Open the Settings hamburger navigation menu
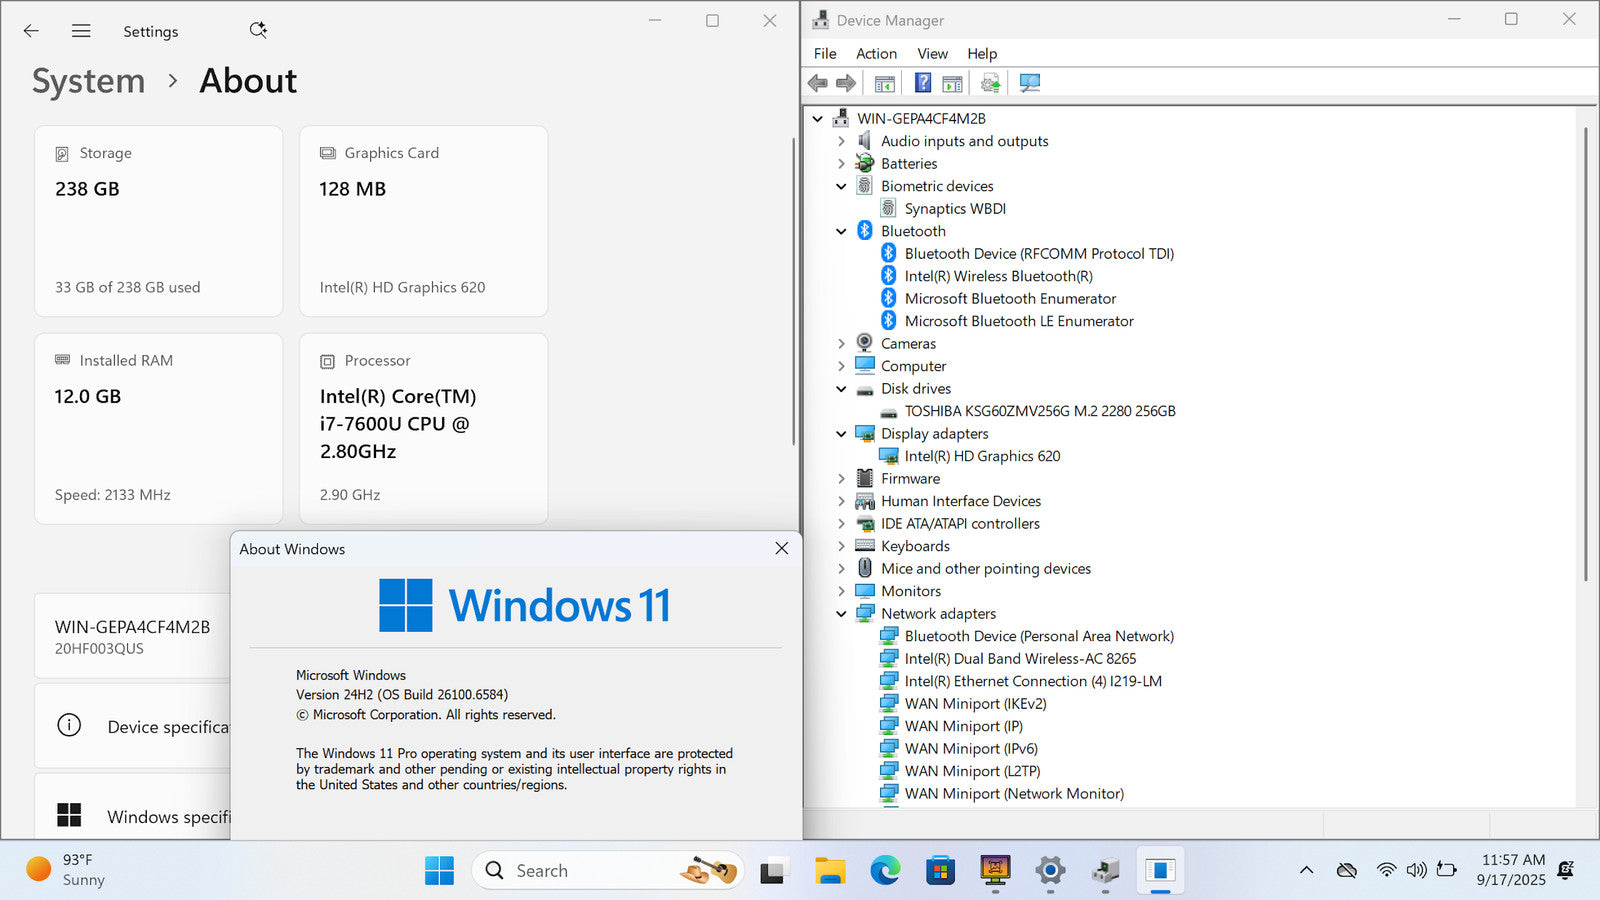This screenshot has height=900, width=1600. click(x=81, y=31)
